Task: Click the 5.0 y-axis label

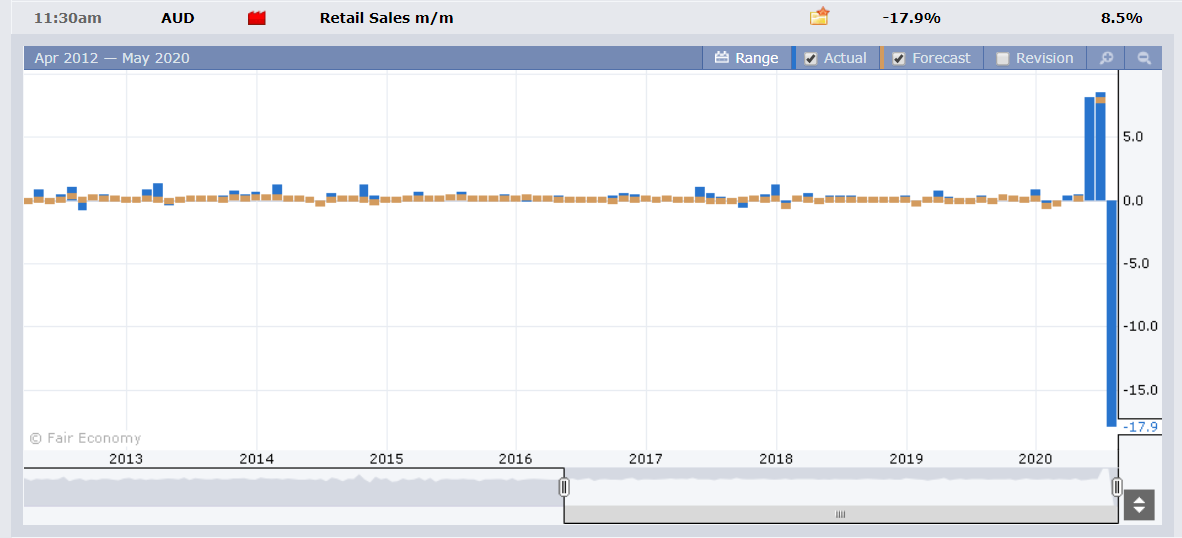Action: tap(1133, 137)
